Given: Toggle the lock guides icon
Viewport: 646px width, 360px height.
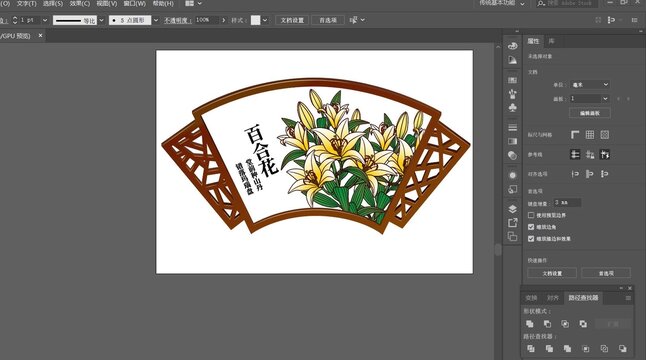Looking at the screenshot, I should coord(590,154).
